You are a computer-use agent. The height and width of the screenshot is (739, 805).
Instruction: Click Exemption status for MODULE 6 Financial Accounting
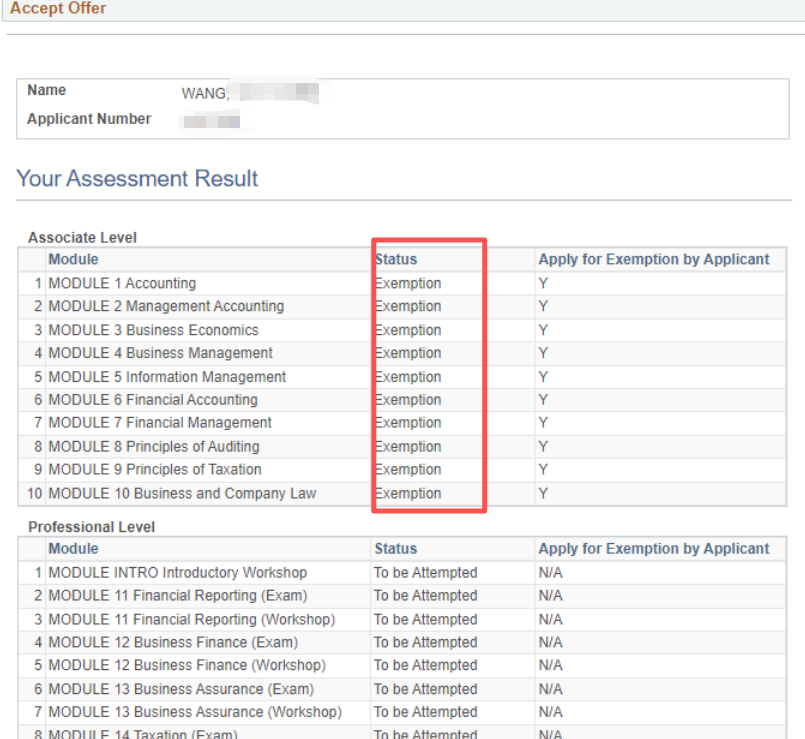(x=408, y=400)
